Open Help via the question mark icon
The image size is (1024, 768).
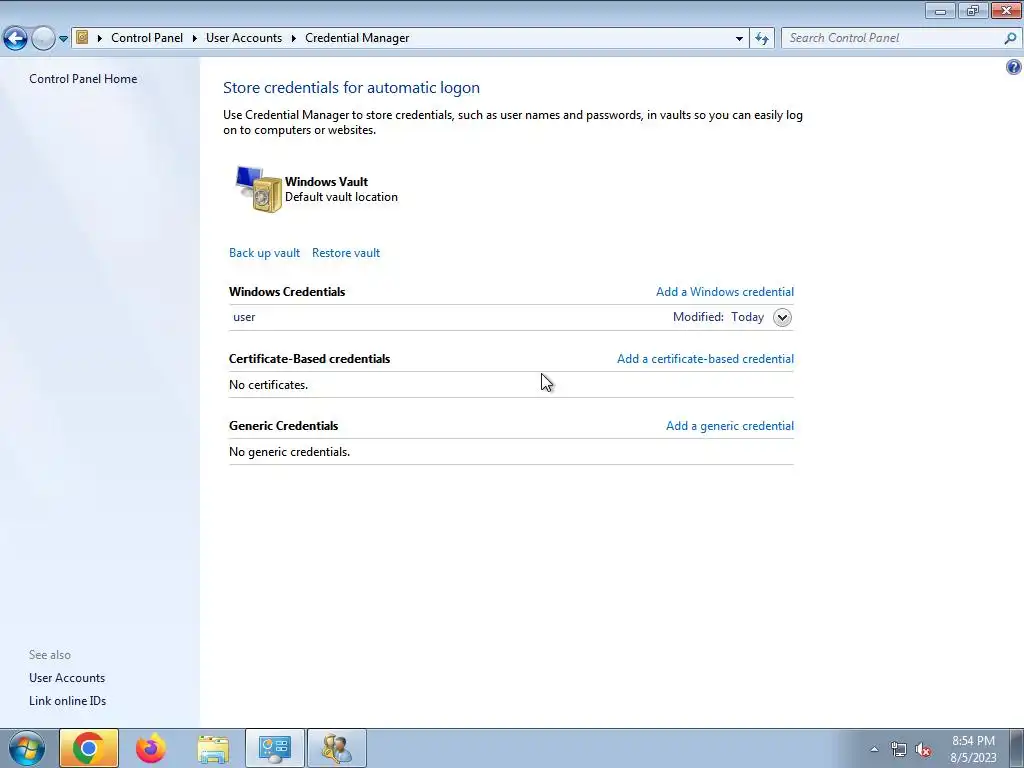click(1014, 67)
